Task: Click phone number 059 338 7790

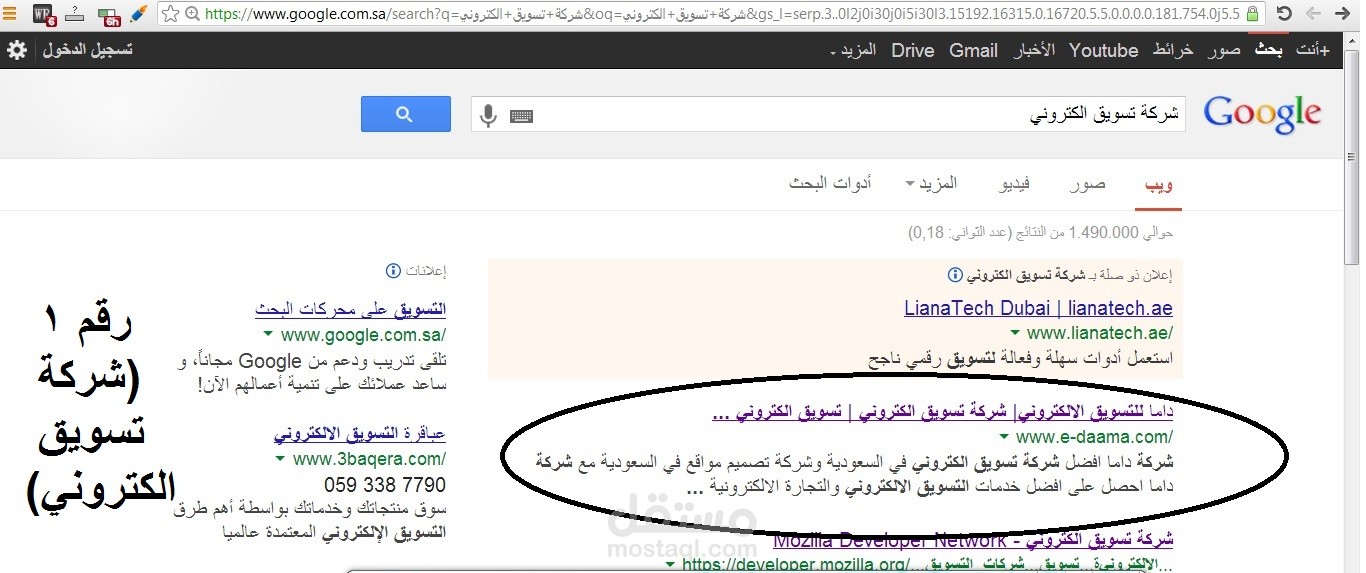Action: 384,486
